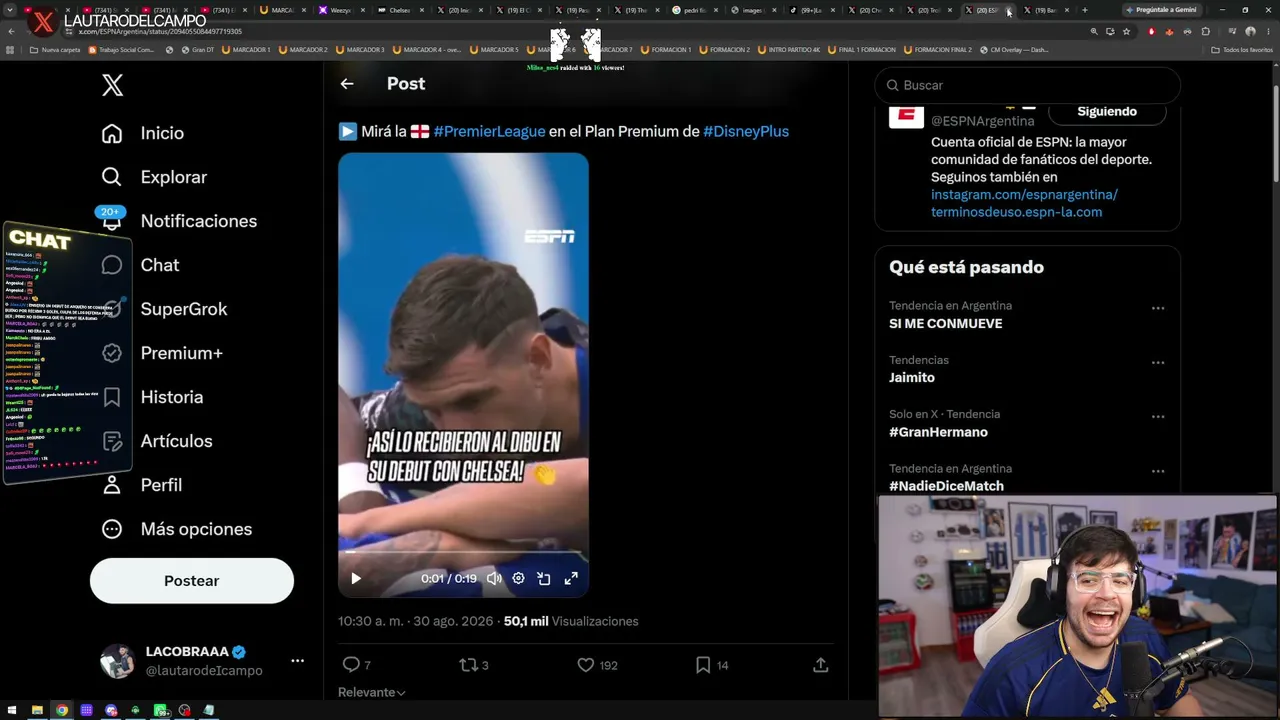Image resolution: width=1280 pixels, height=720 pixels.
Task: Open terminosdeuso.espn-la.com link
Action: point(1016,212)
